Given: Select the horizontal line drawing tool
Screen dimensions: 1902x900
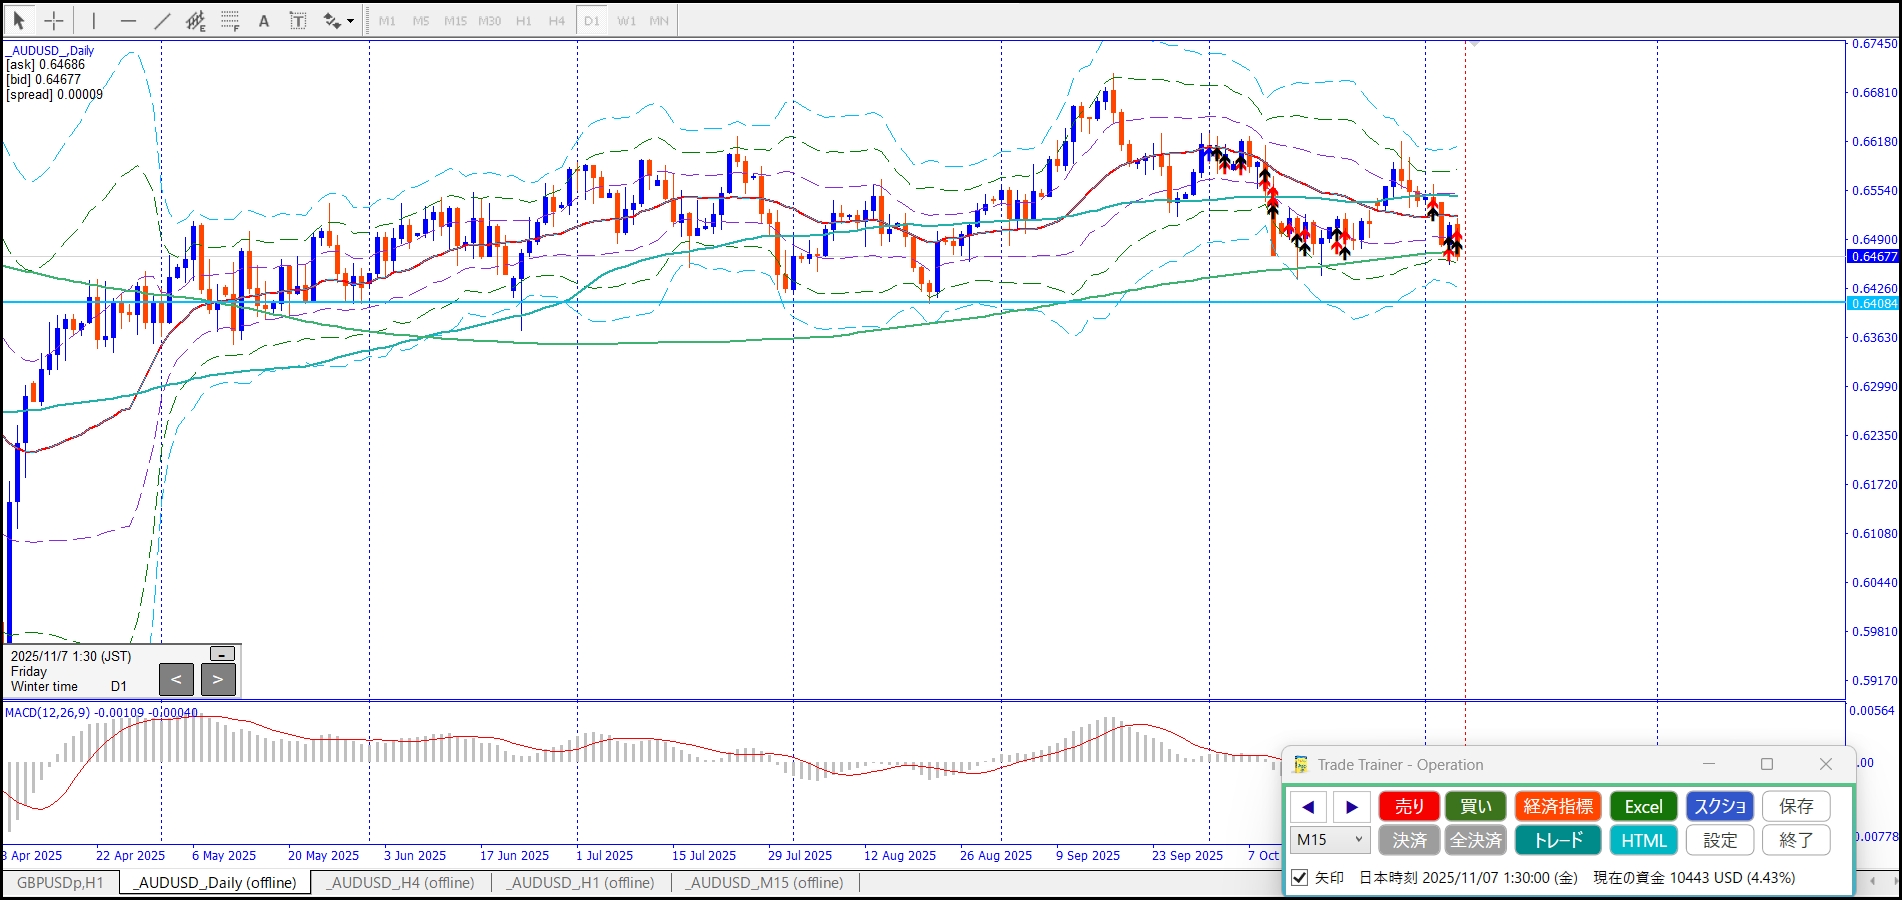Looking at the screenshot, I should click(128, 20).
